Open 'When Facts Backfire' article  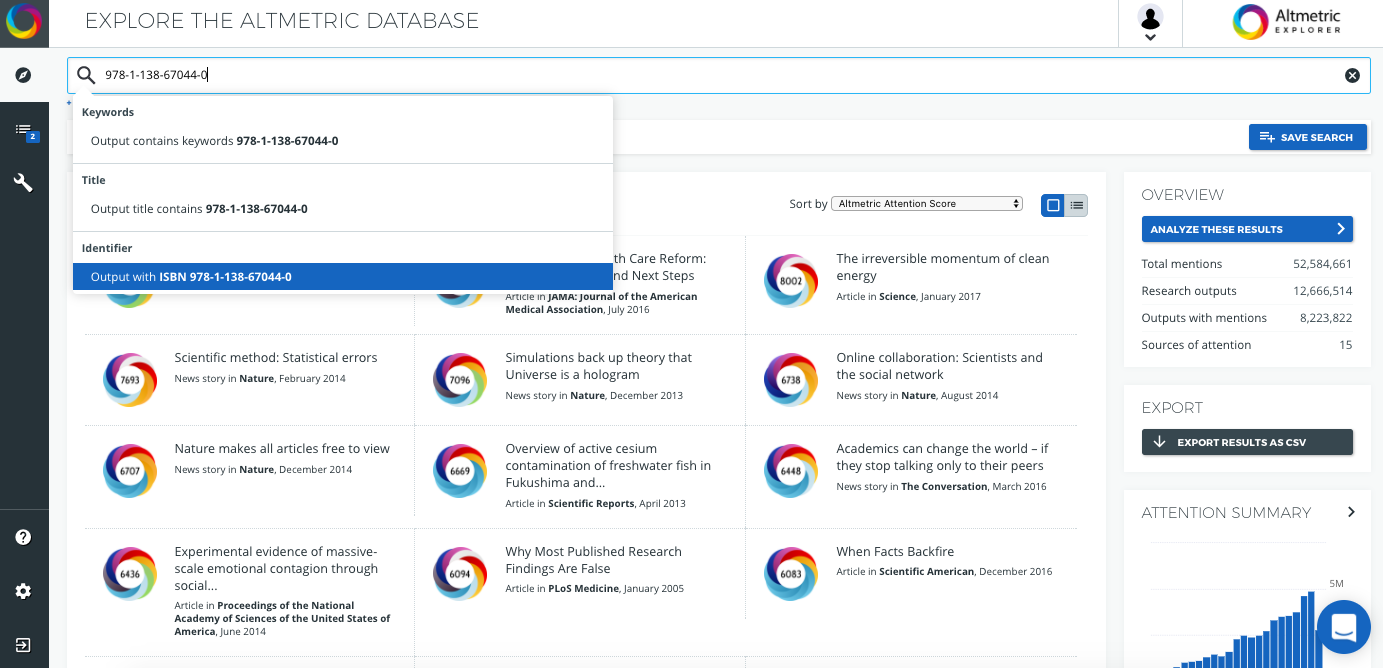895,552
